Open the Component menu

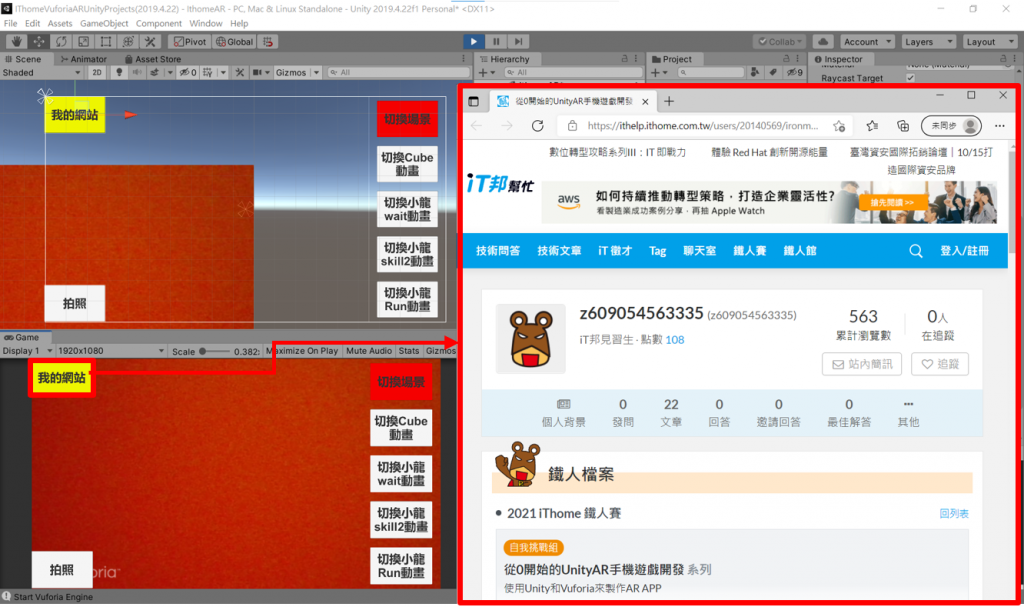coord(159,24)
